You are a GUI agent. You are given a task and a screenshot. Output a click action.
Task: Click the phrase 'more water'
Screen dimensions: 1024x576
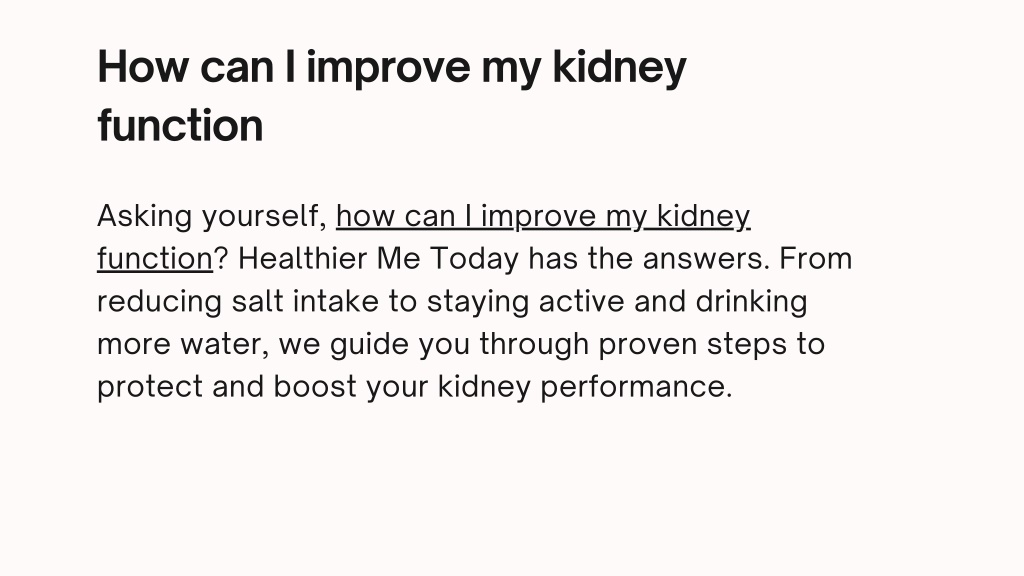pos(180,344)
